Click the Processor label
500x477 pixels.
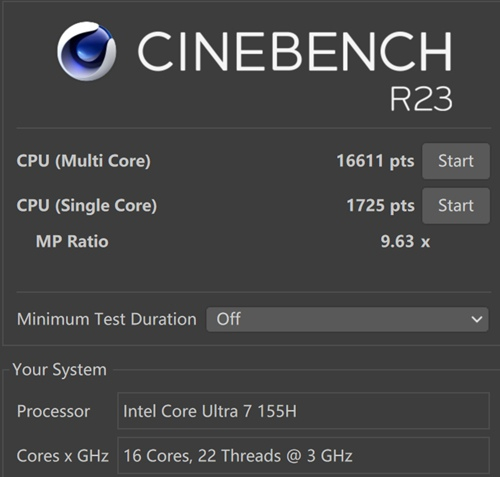pos(53,411)
